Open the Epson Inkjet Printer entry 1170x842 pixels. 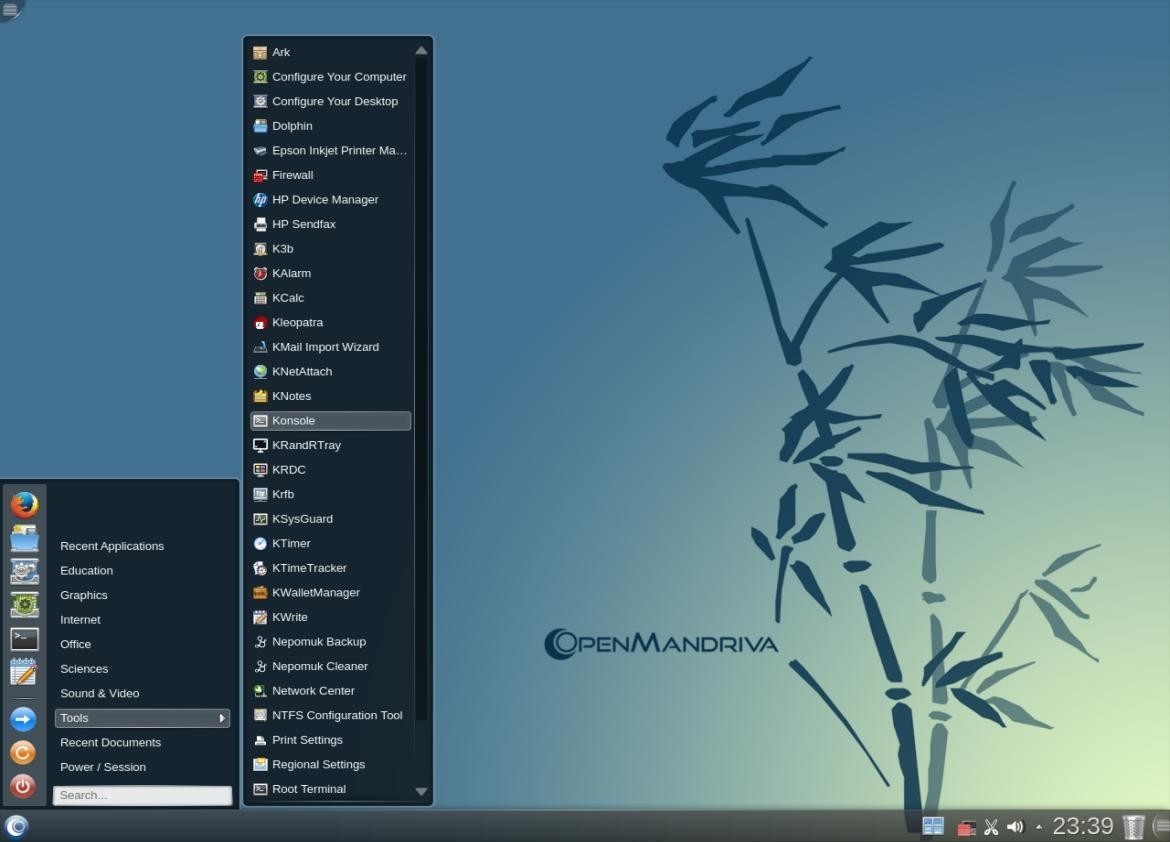point(331,151)
